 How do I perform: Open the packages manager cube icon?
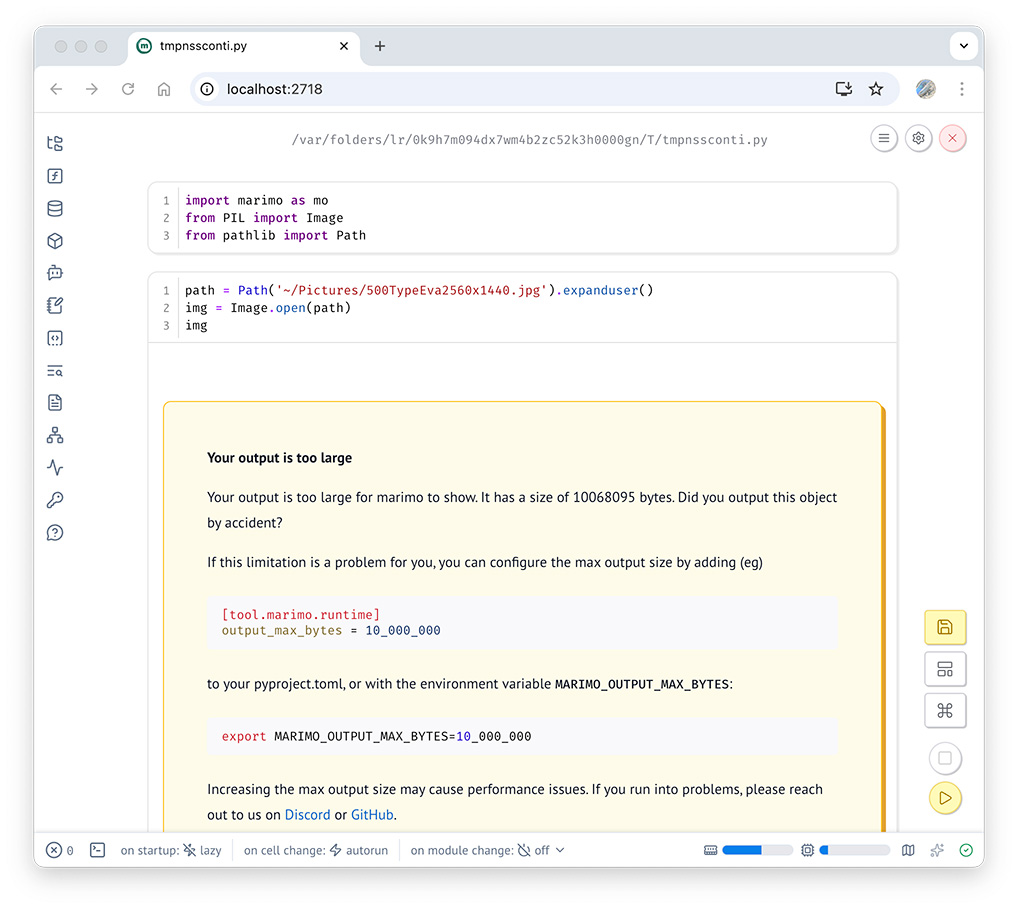pyautogui.click(x=55, y=241)
